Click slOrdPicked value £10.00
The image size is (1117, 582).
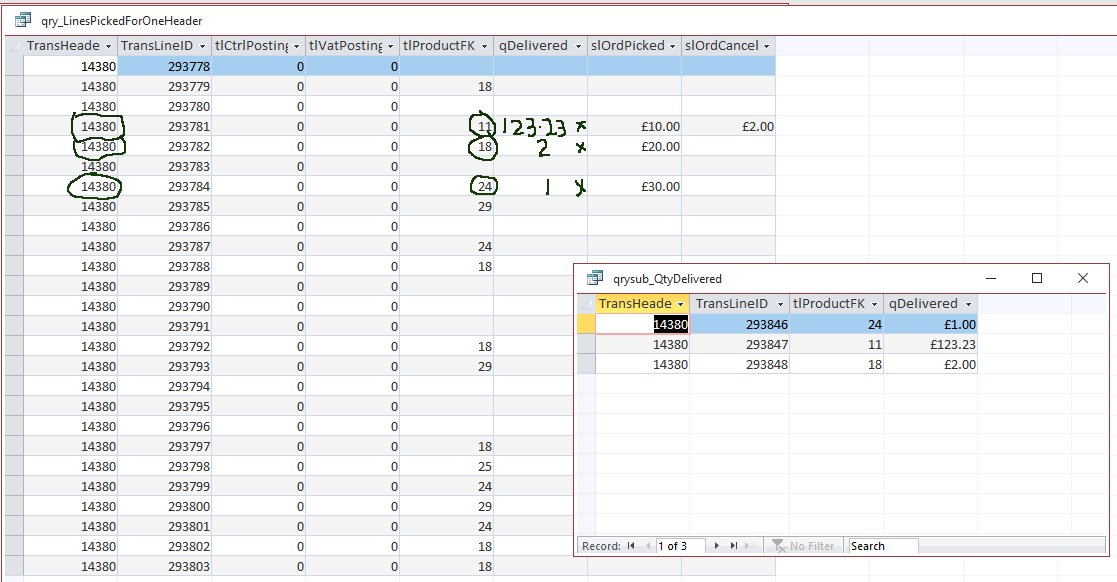click(635, 126)
